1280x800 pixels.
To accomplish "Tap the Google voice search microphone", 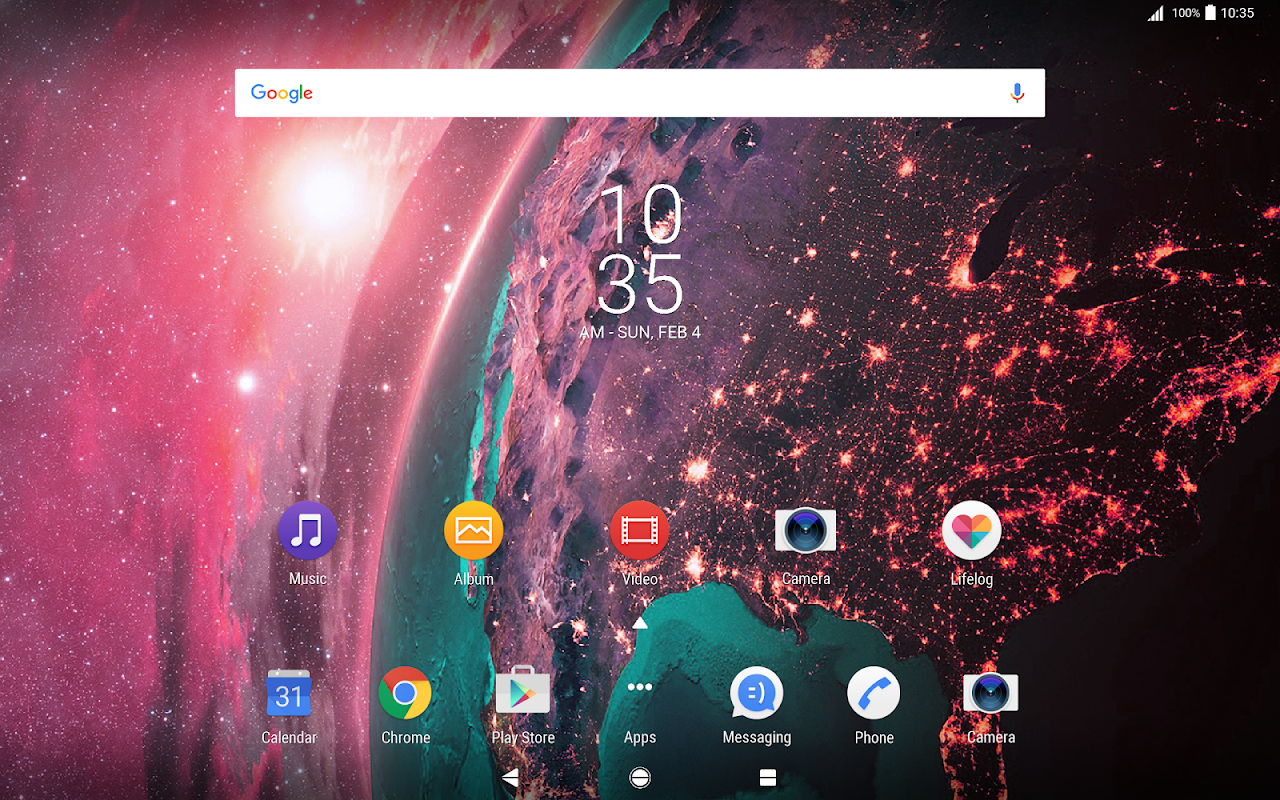I will click(x=1017, y=93).
